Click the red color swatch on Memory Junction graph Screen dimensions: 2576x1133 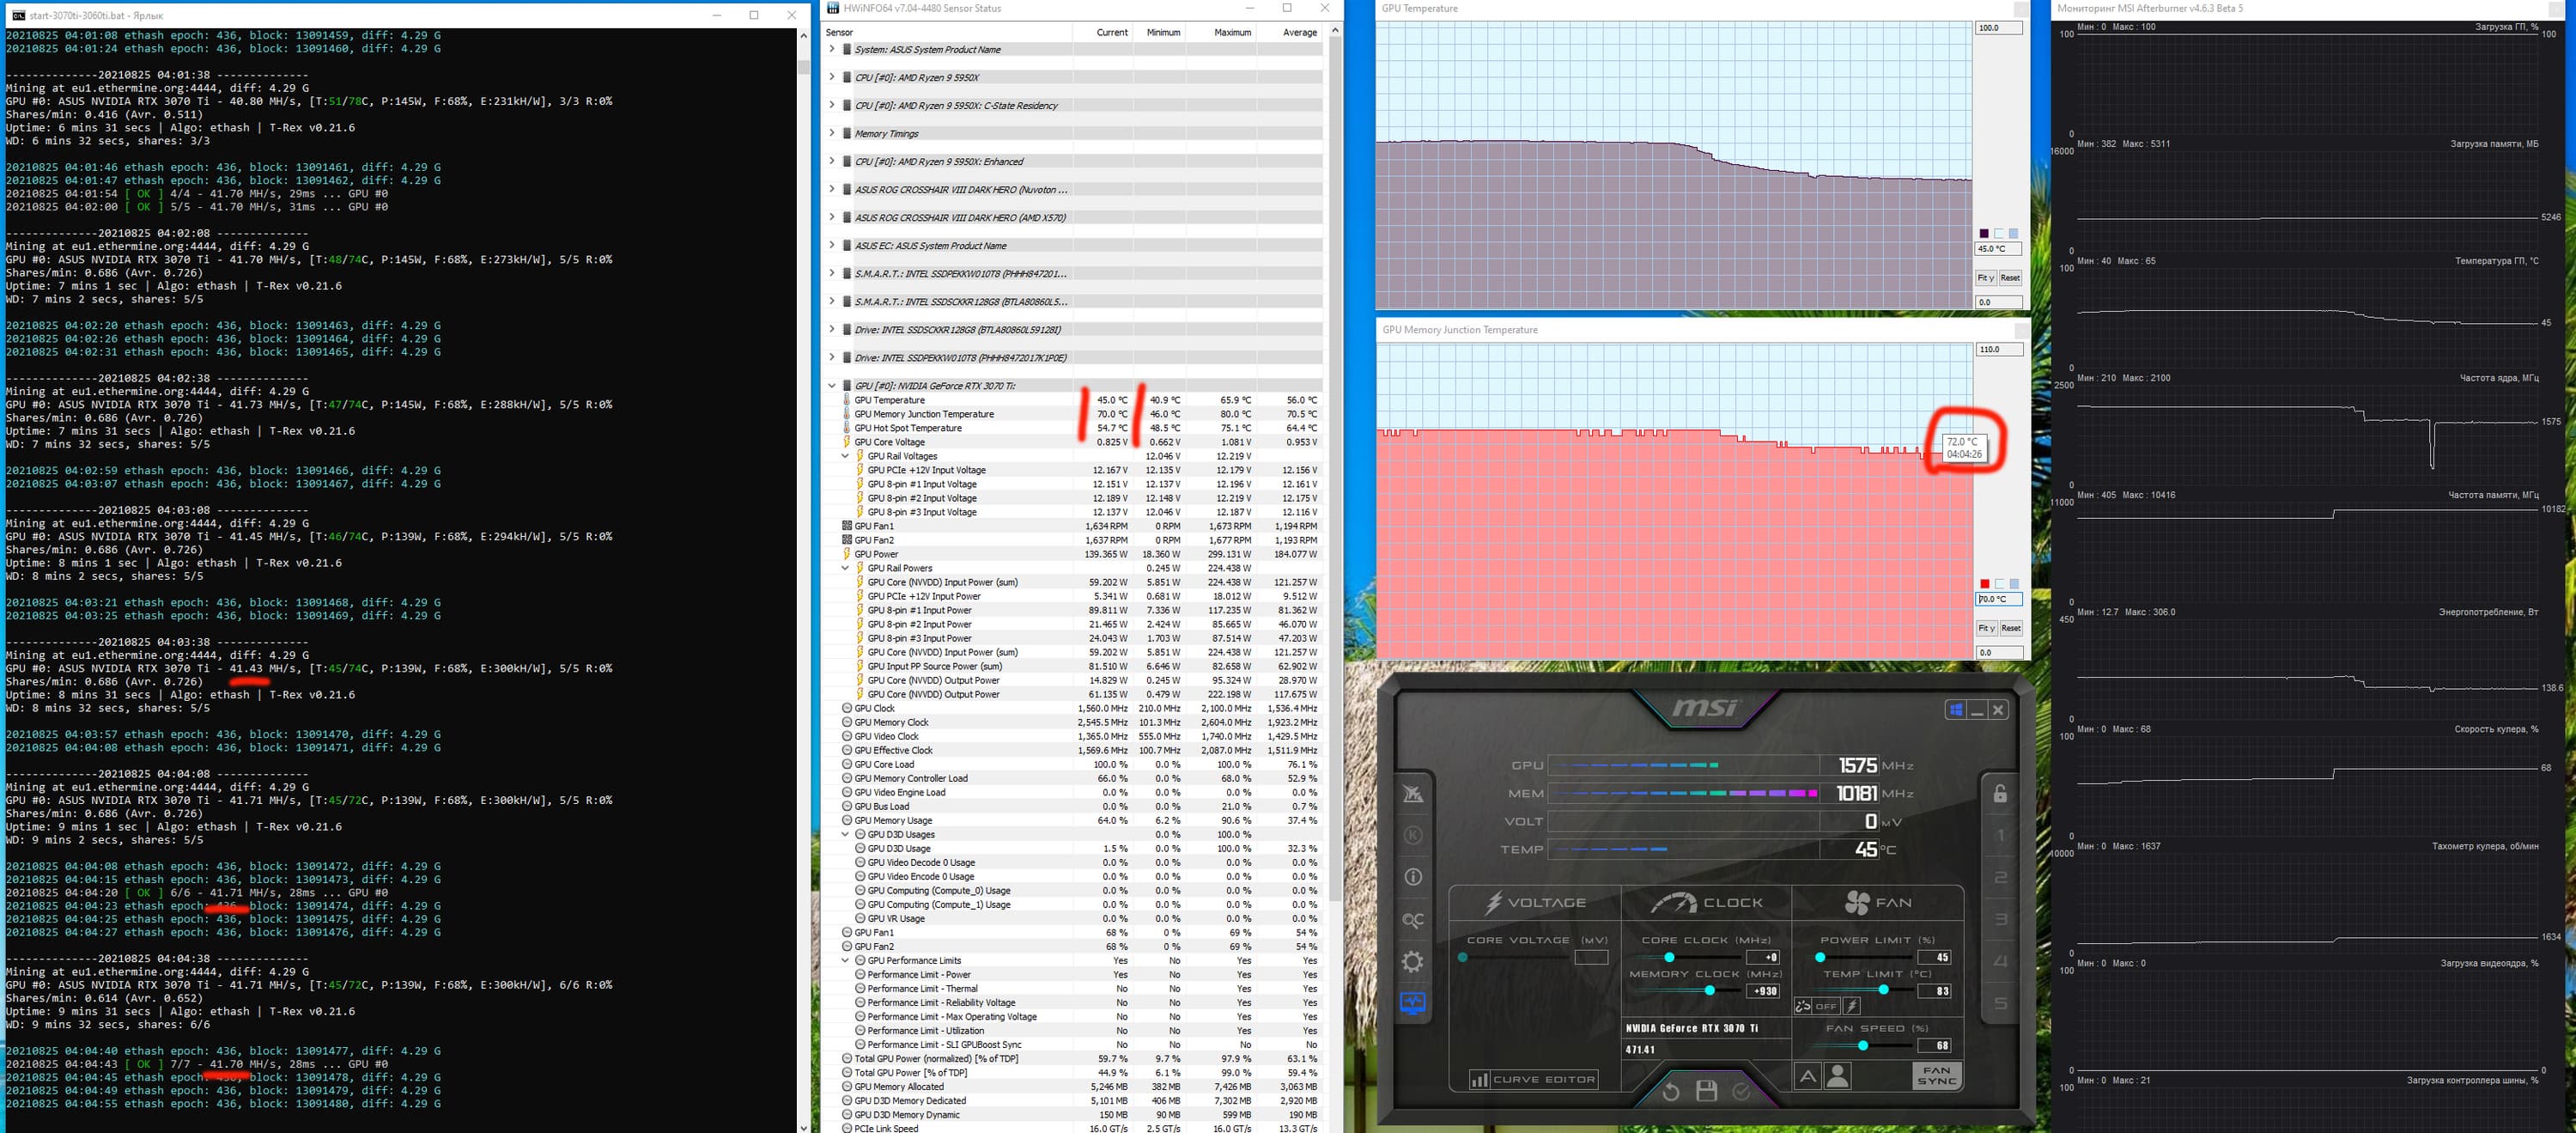1984,583
